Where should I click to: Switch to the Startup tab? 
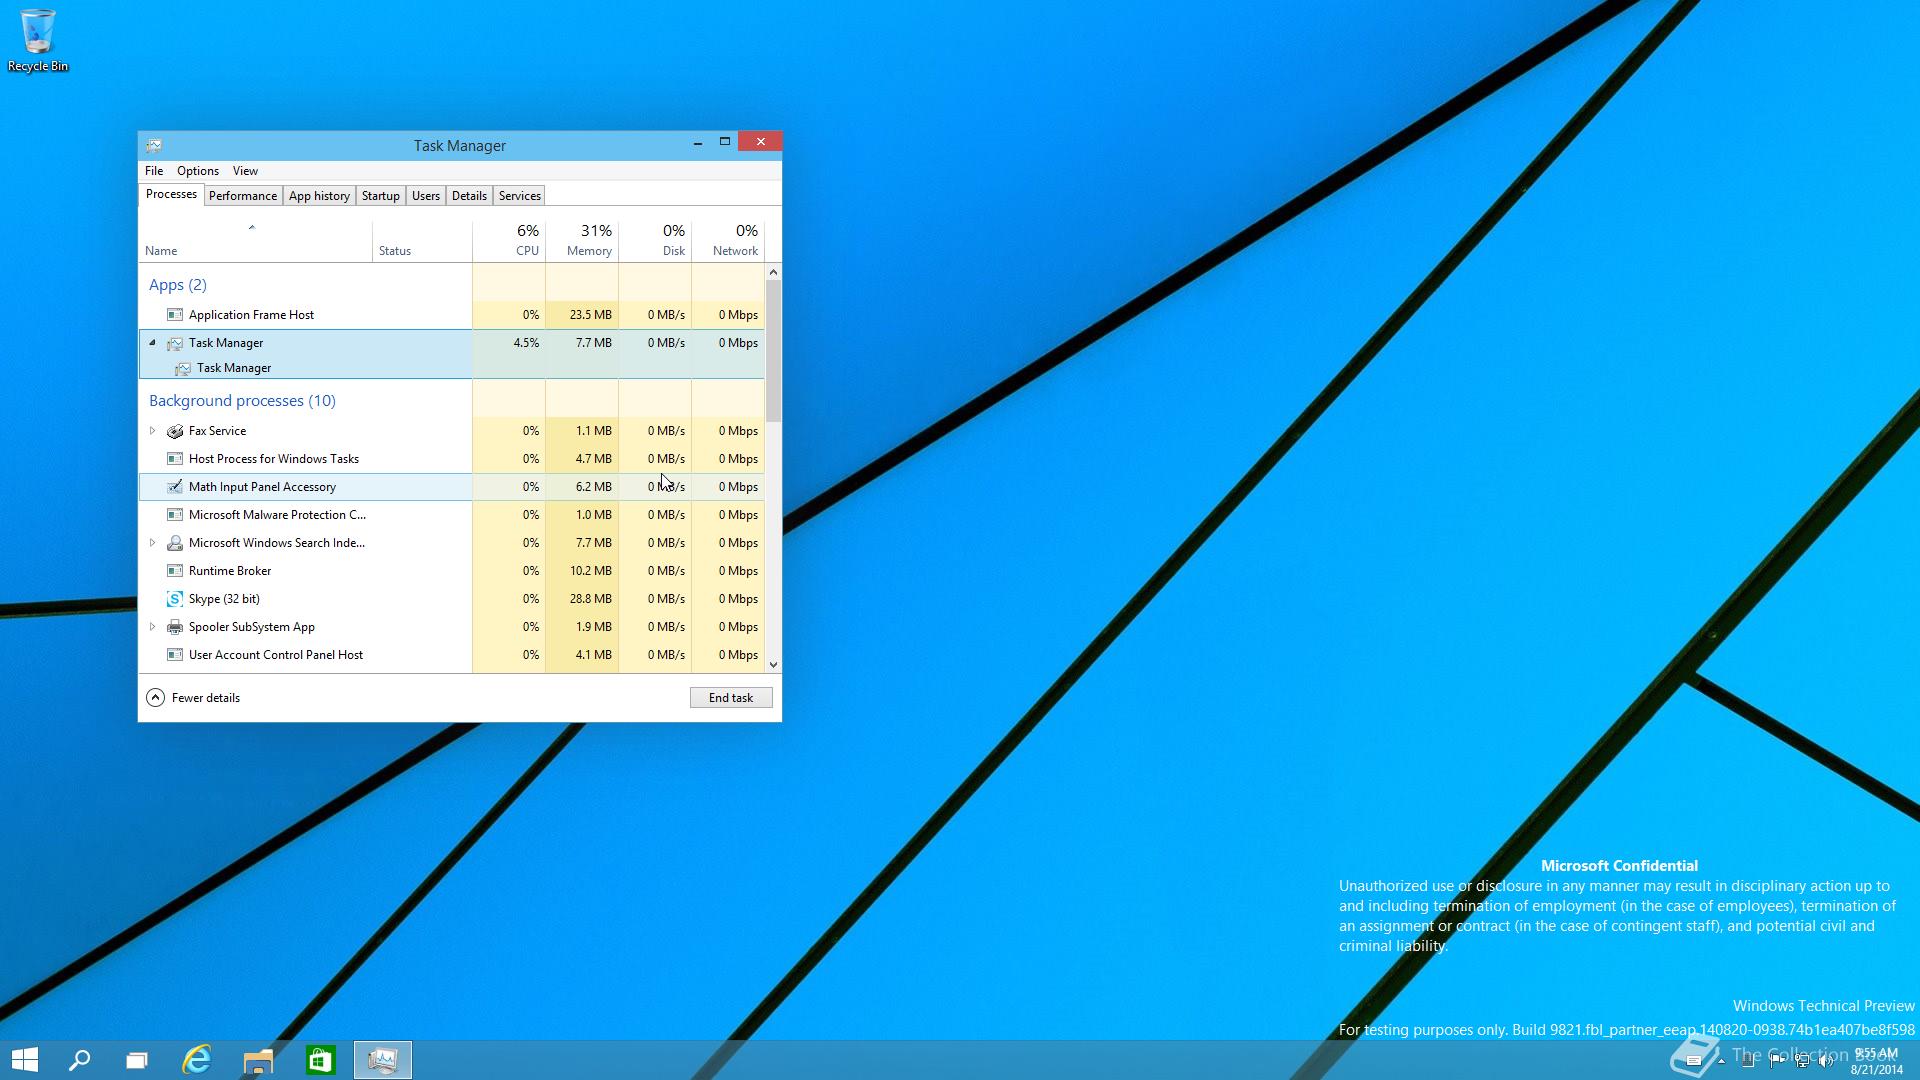(381, 196)
